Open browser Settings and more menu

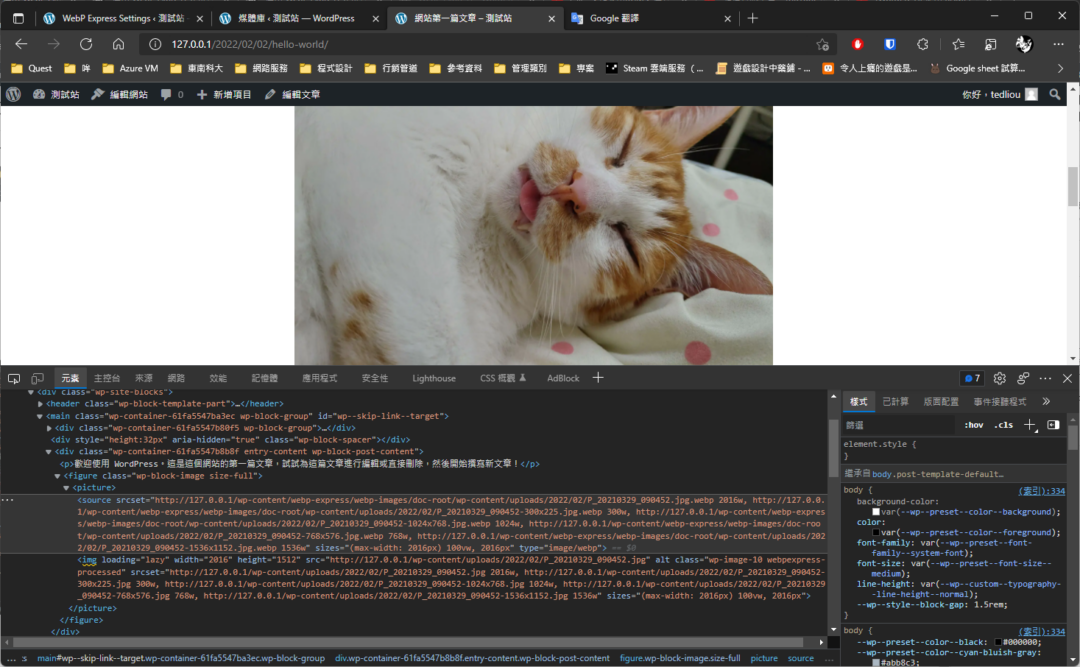click(1059, 44)
